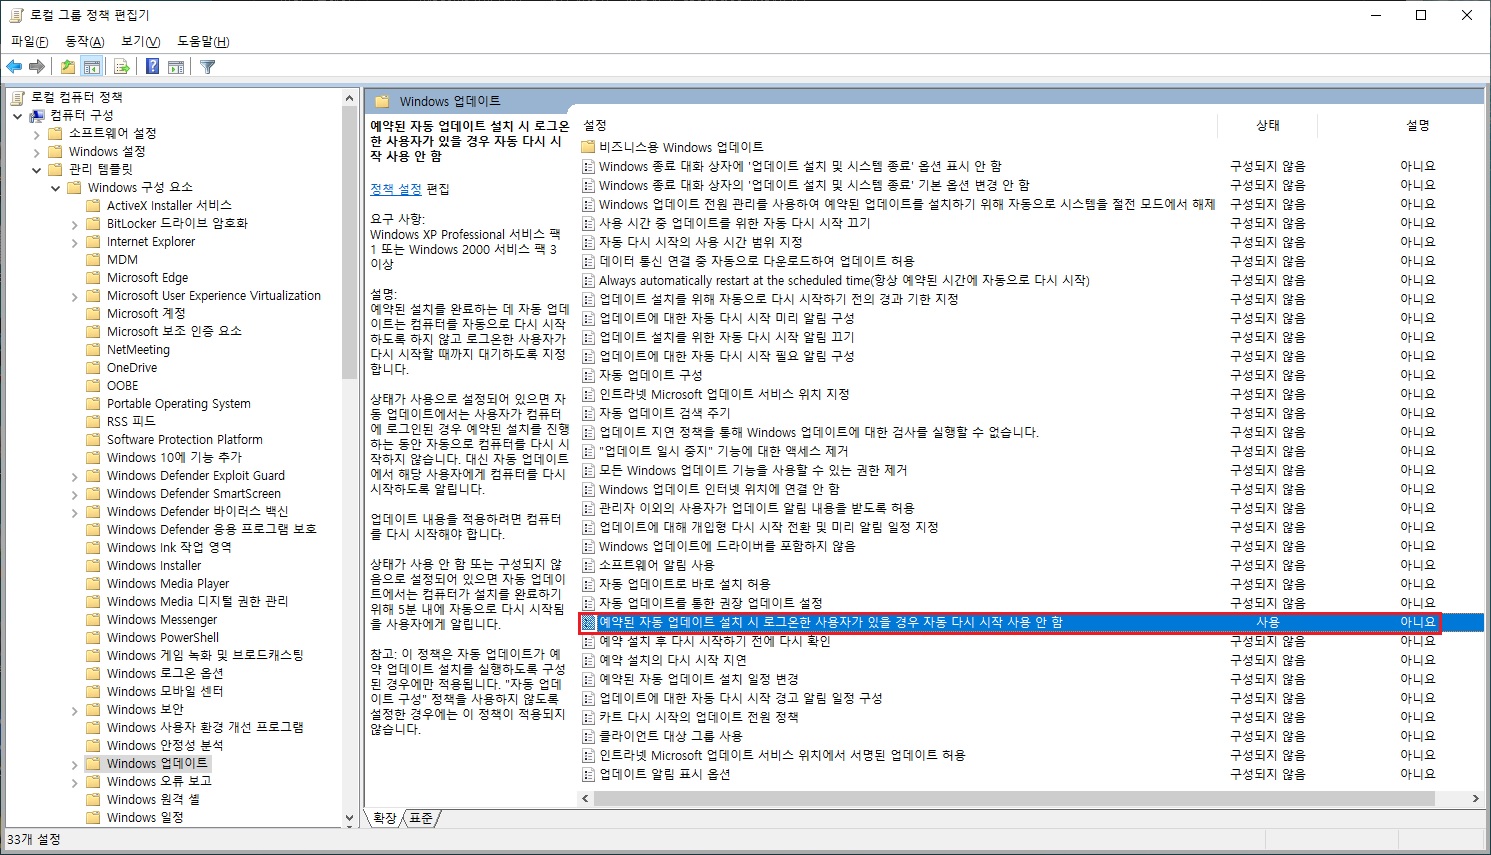Click the folder icon beside OneDrive

pos(93,368)
